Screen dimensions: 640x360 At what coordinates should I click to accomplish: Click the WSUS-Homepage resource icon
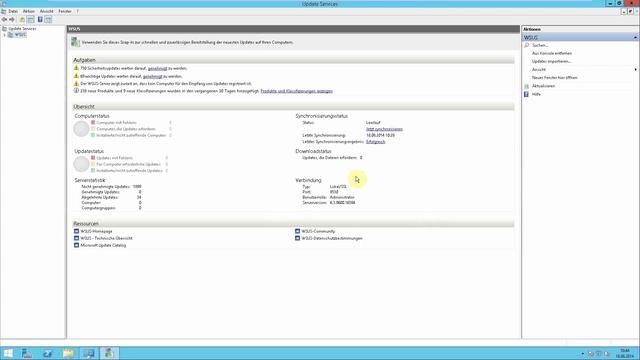(x=76, y=231)
